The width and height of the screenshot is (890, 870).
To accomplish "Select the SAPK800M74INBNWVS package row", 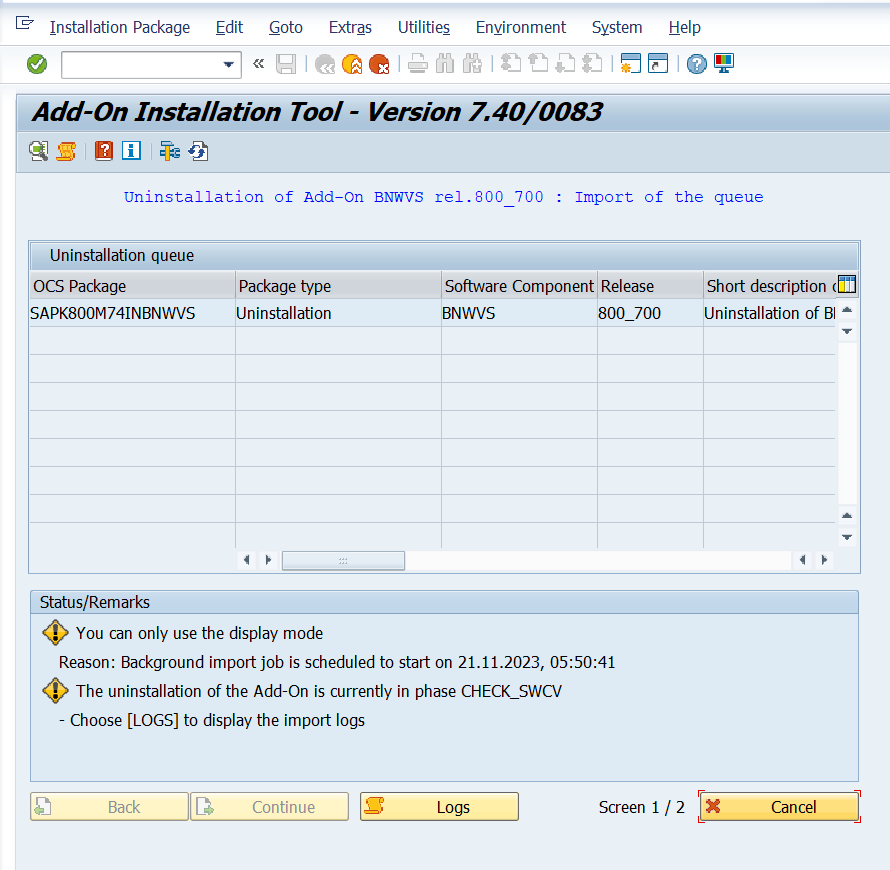I will 113,313.
